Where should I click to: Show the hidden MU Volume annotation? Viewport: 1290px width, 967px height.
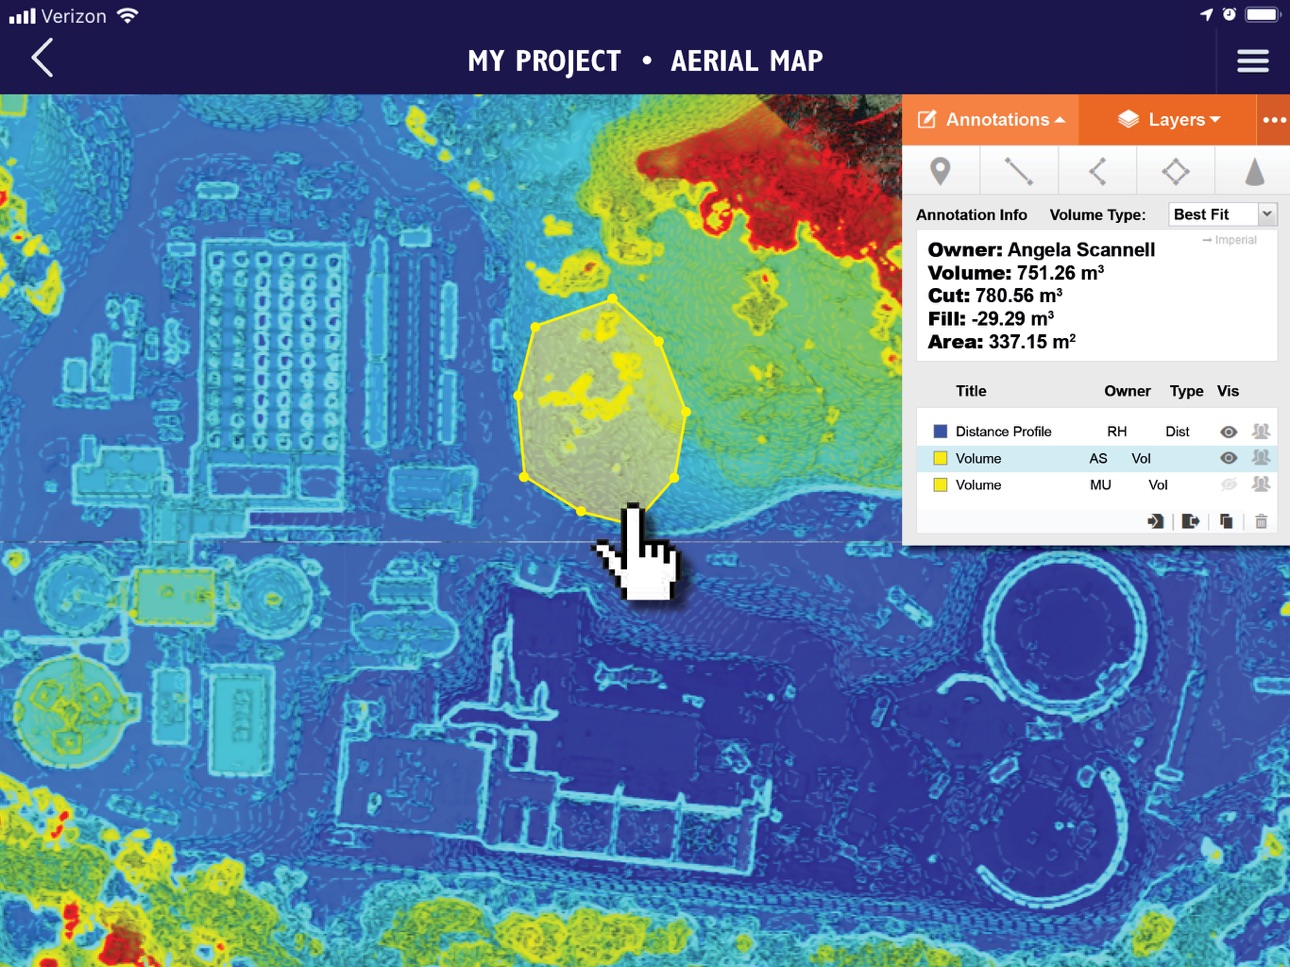[1229, 485]
